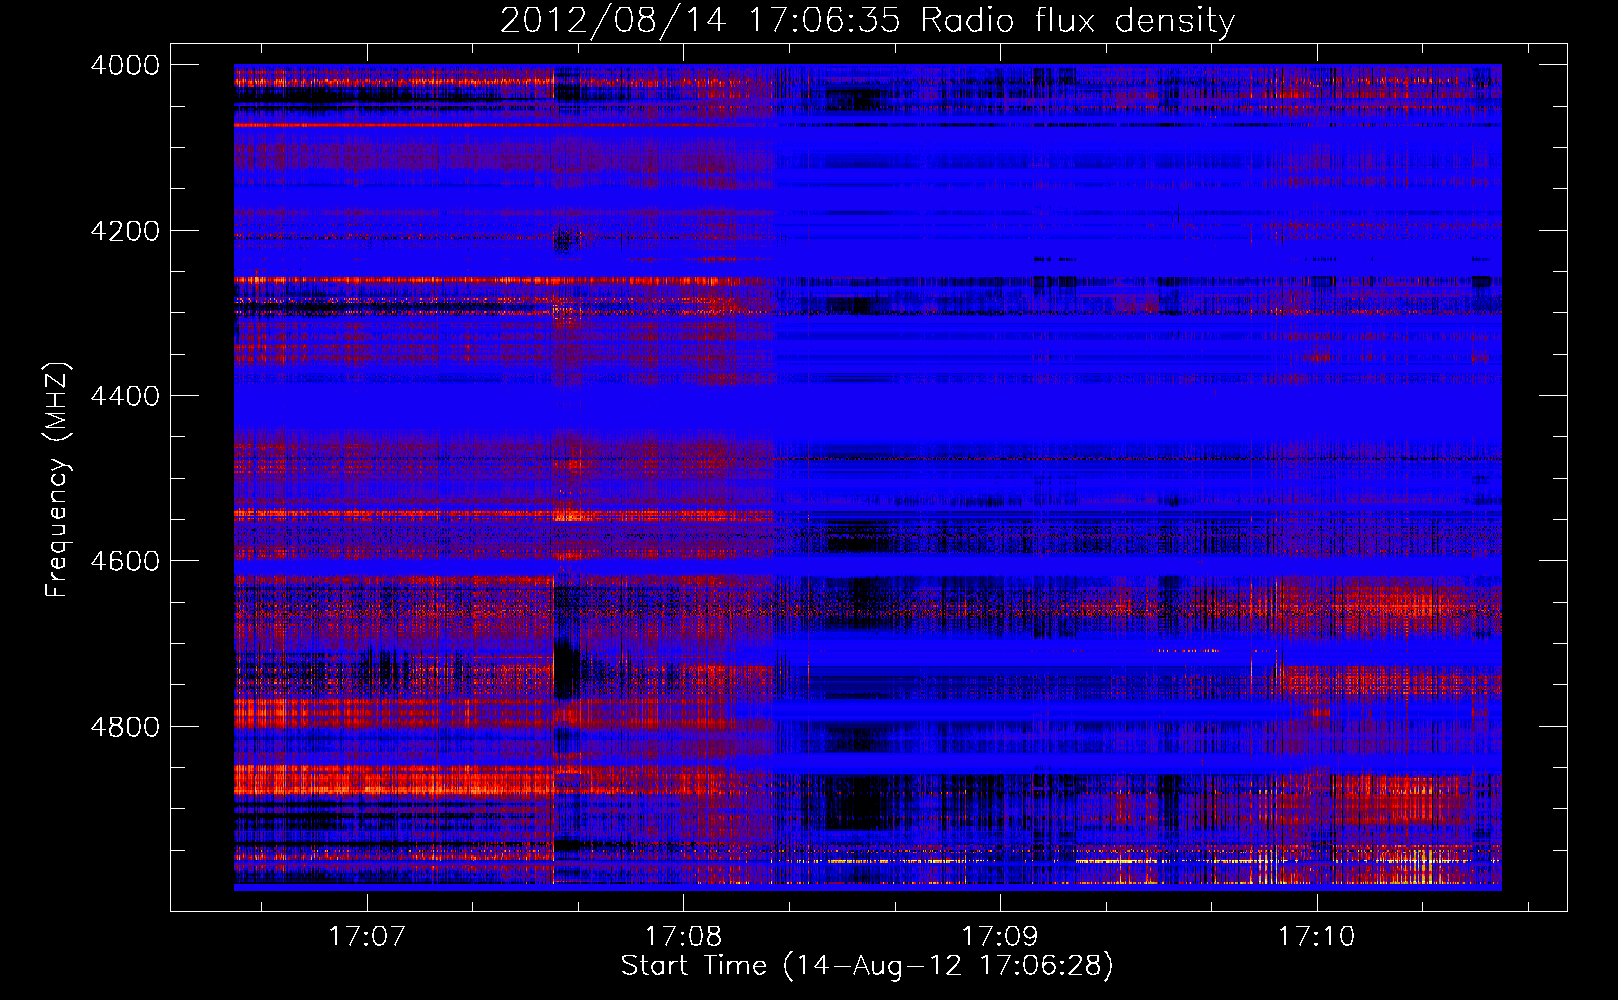Screen dimensions: 1618x1000
Task: Click the '17:09' time axis label
Action: pyautogui.click(x=1000, y=937)
